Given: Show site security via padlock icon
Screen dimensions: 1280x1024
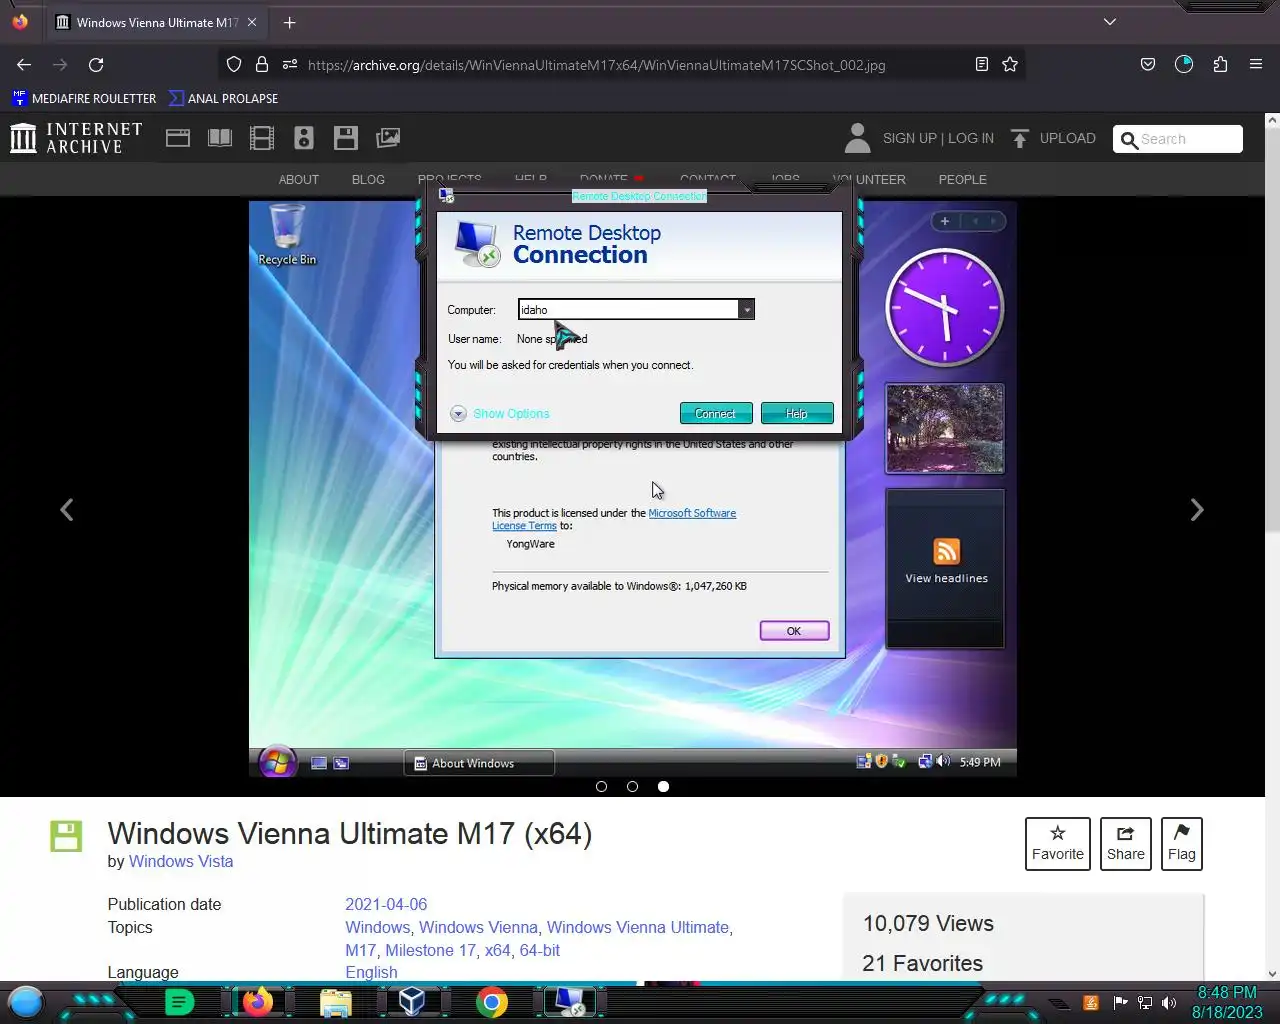Looking at the screenshot, I should (262, 64).
